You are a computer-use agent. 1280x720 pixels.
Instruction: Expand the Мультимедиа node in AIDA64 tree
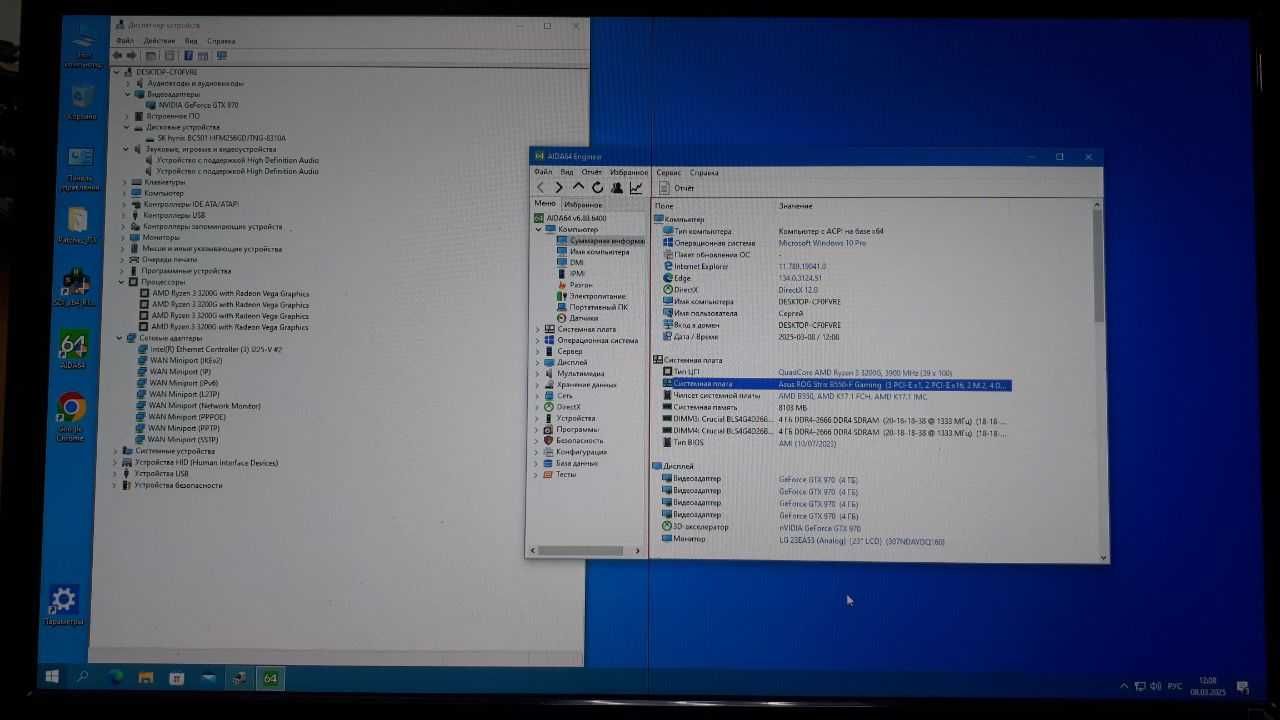(538, 373)
